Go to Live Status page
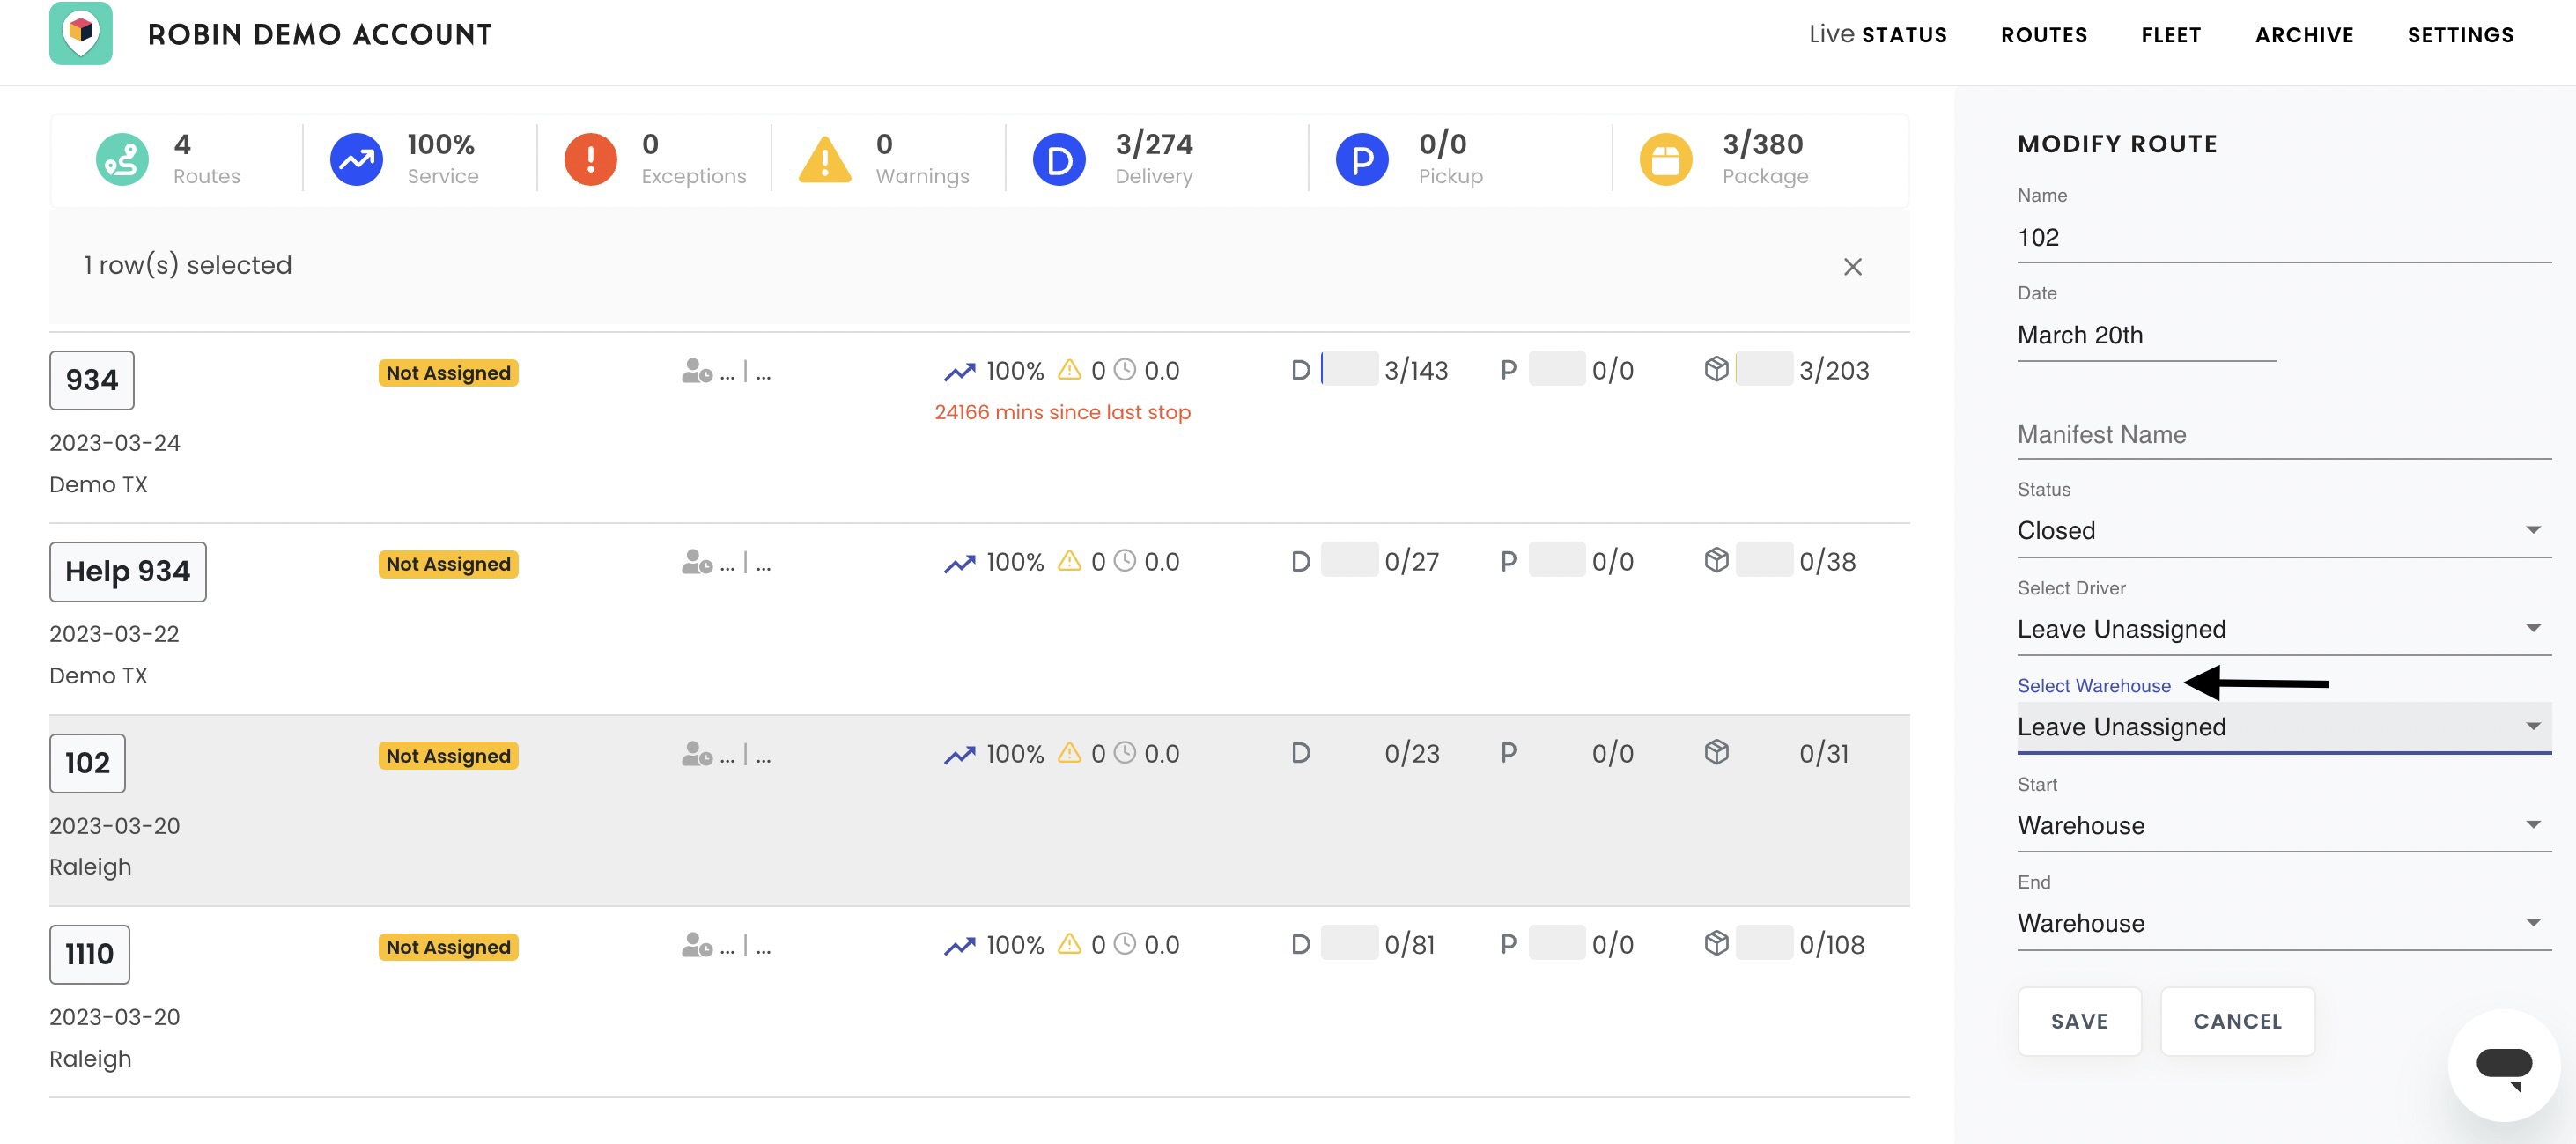The image size is (2576, 1144). tap(1877, 35)
